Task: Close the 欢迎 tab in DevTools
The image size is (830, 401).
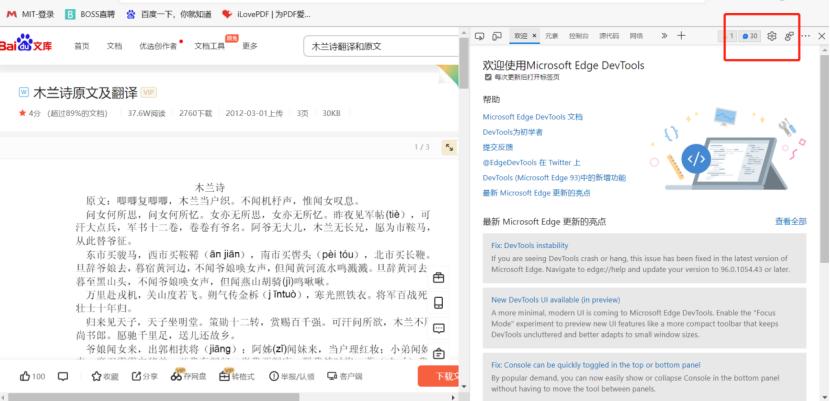Action: (x=534, y=36)
